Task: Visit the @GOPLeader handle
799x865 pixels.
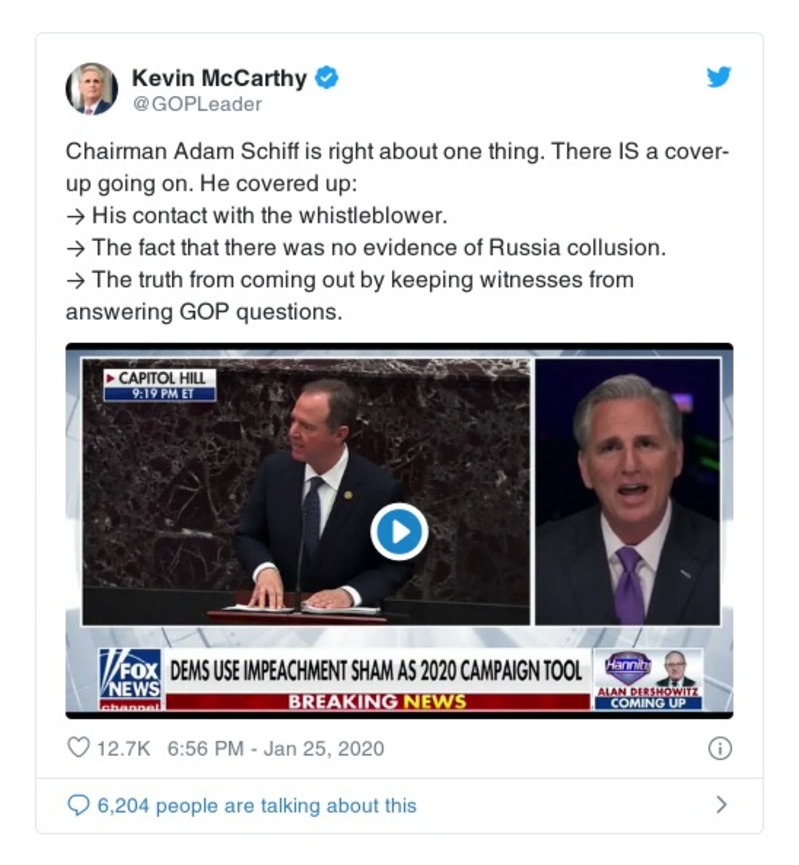Action: [x=197, y=104]
